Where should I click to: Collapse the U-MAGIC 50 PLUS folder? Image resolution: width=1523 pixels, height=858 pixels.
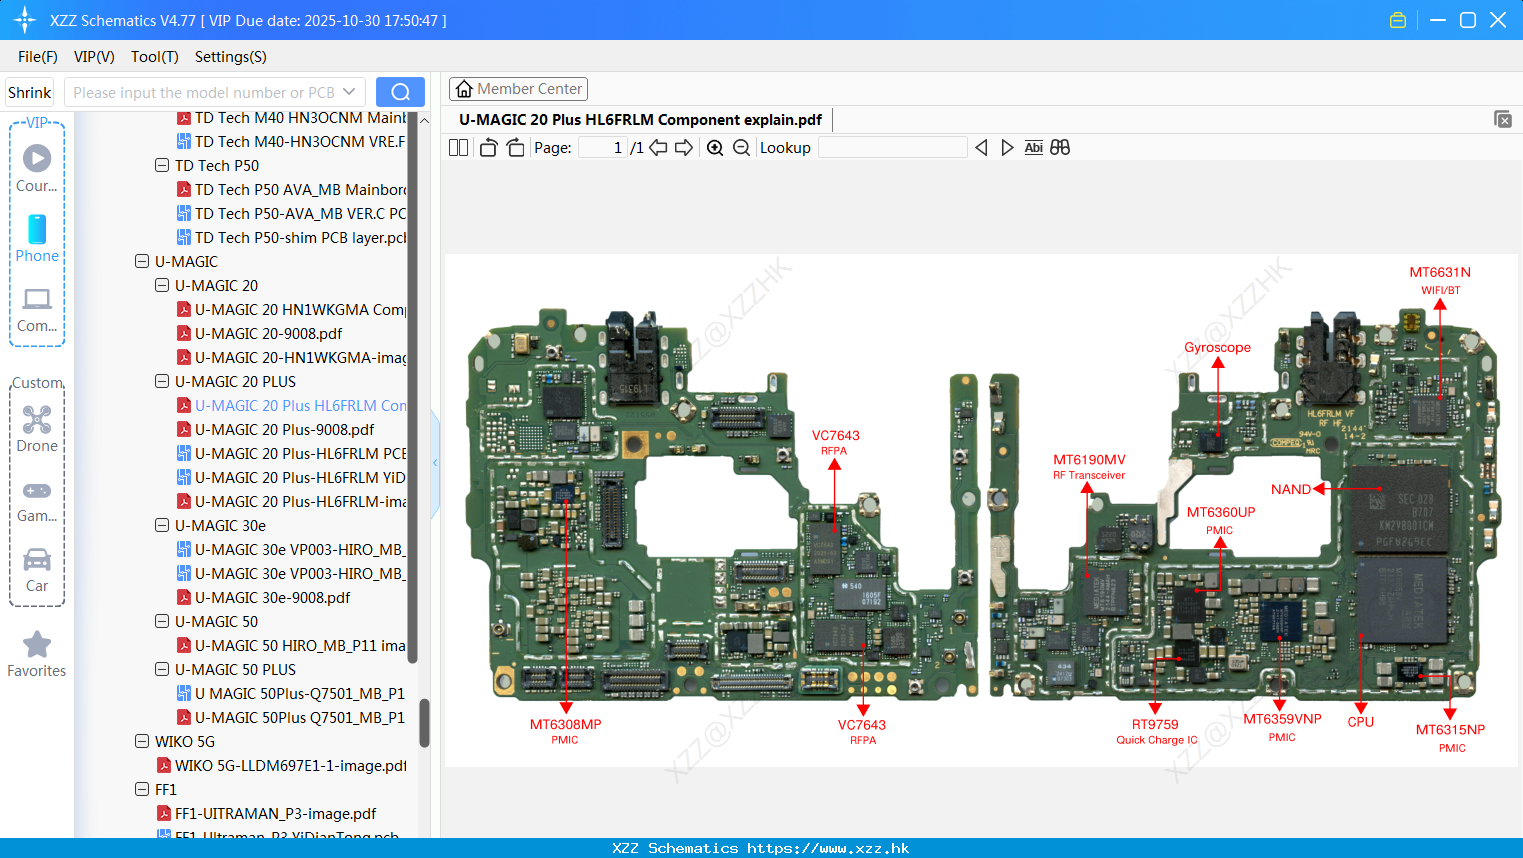point(162,670)
